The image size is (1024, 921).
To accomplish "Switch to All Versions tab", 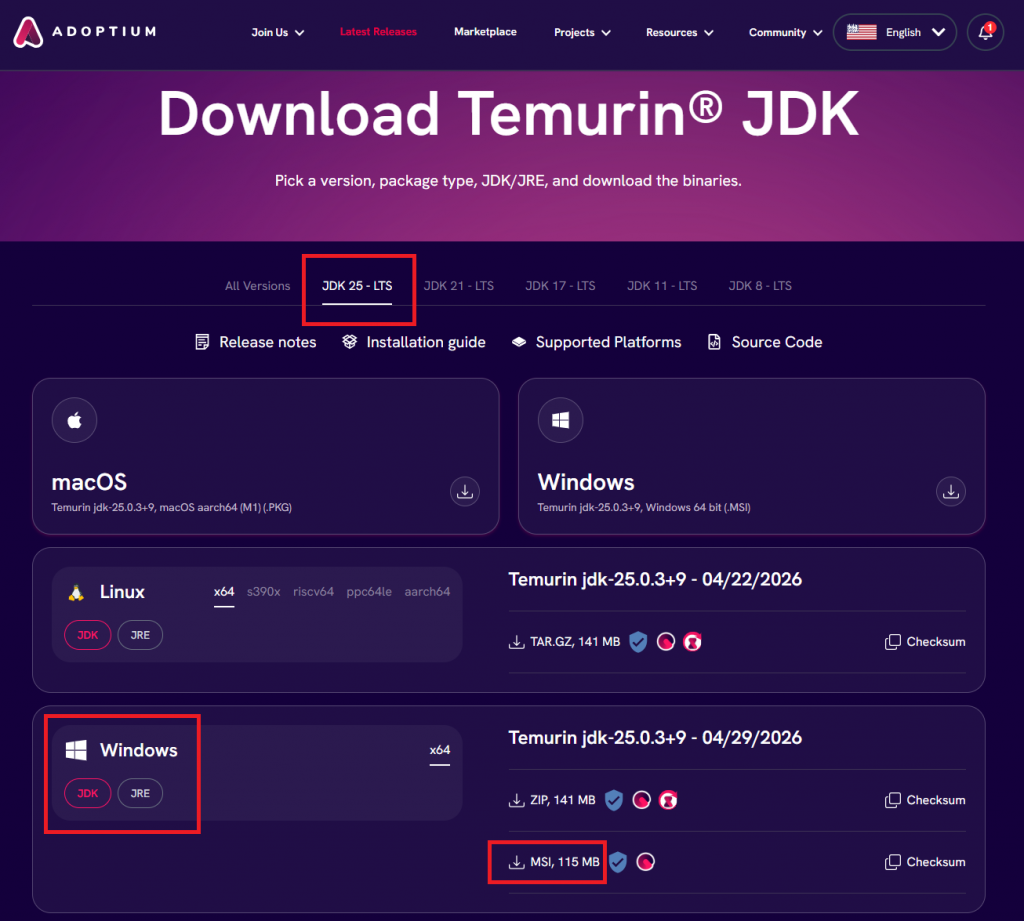I will coord(257,285).
